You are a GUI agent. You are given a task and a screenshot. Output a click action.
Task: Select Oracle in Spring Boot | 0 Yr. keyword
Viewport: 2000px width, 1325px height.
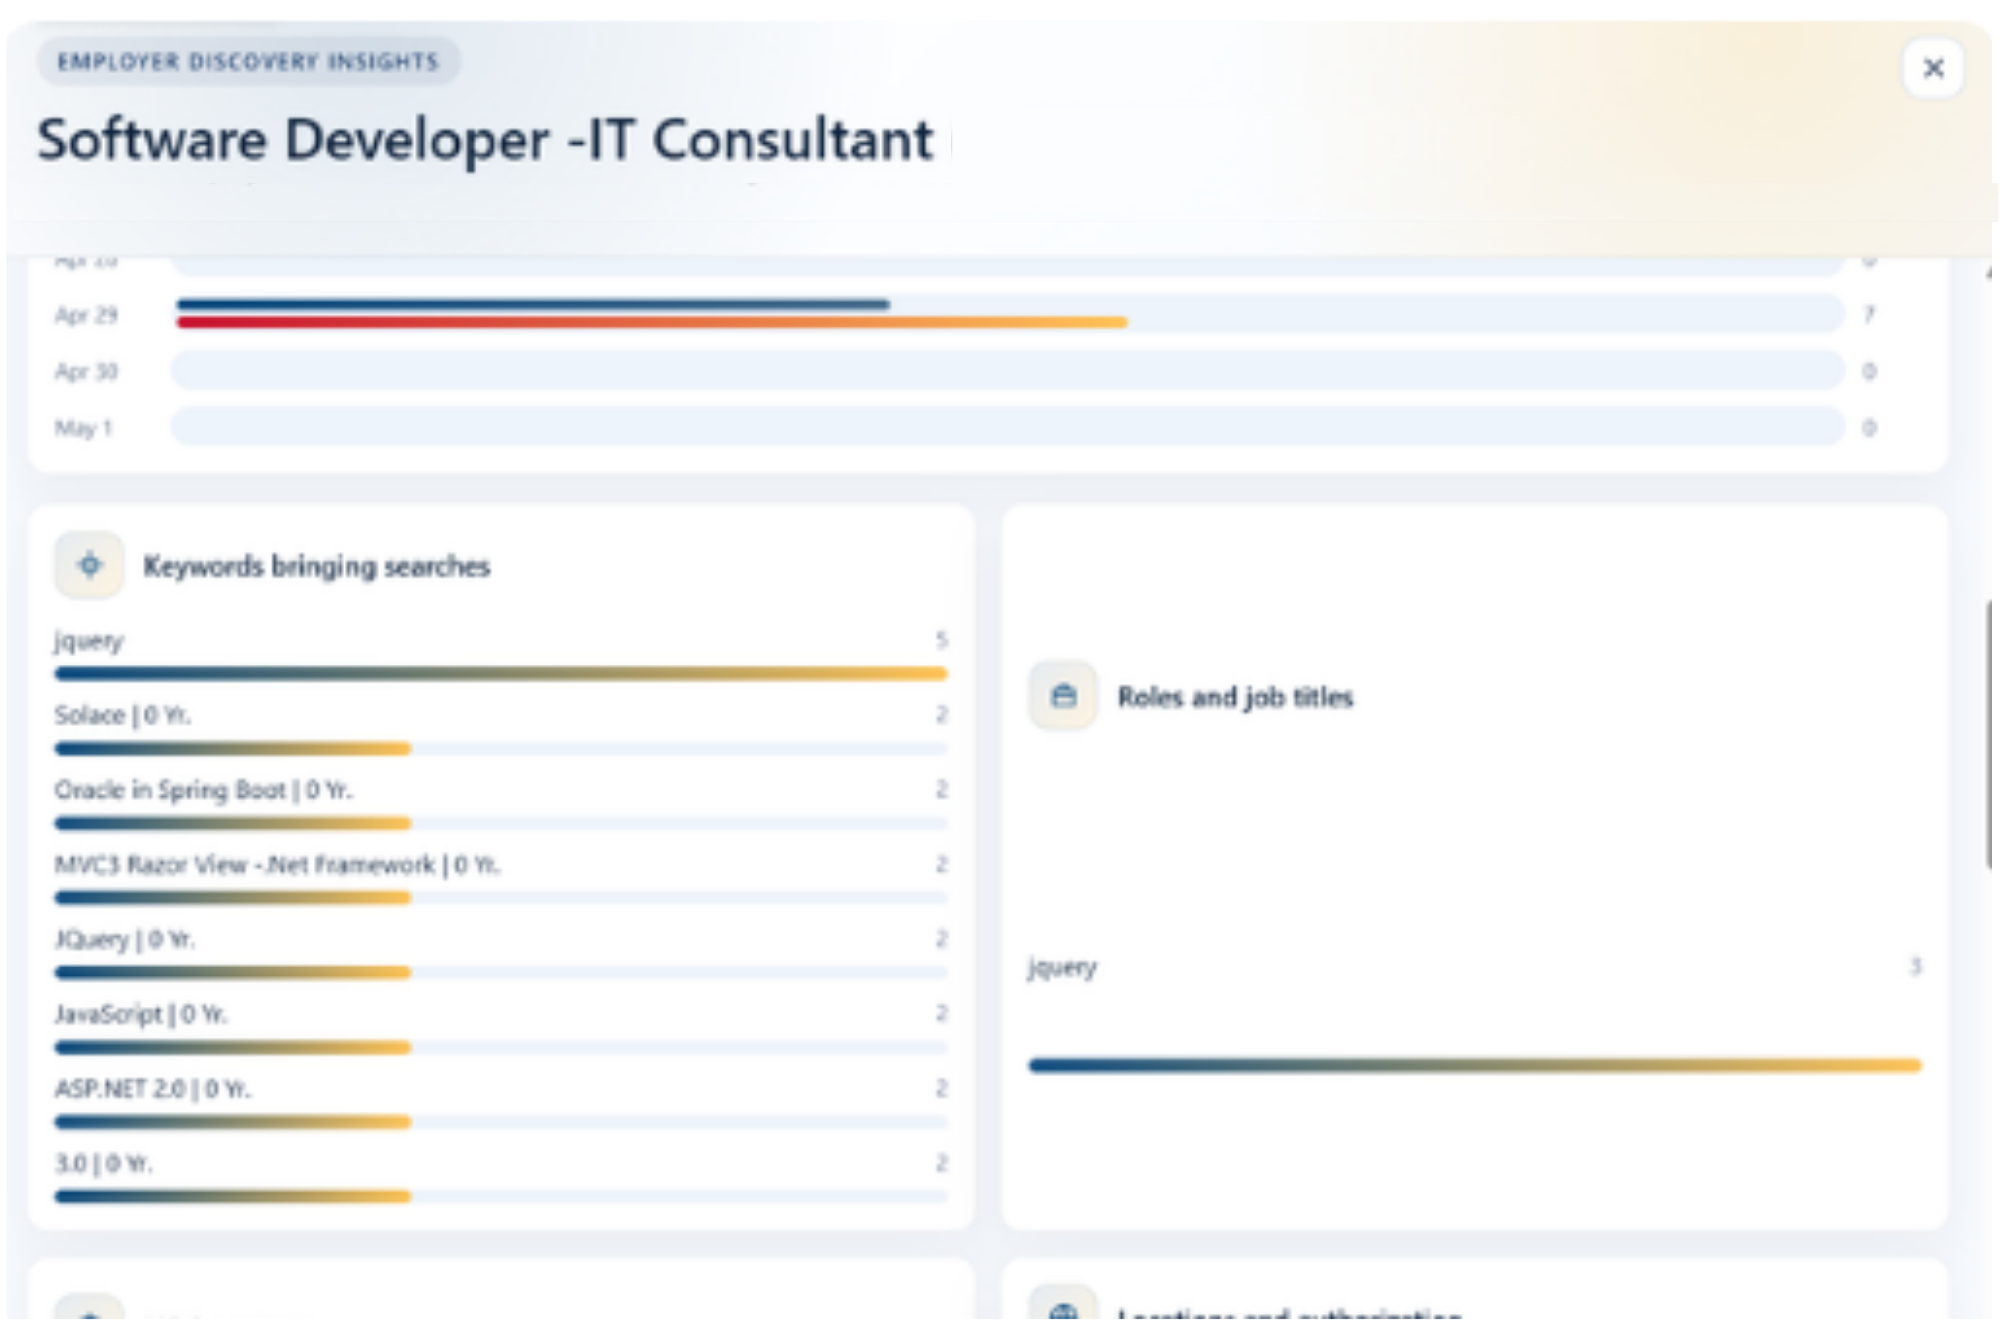point(204,790)
